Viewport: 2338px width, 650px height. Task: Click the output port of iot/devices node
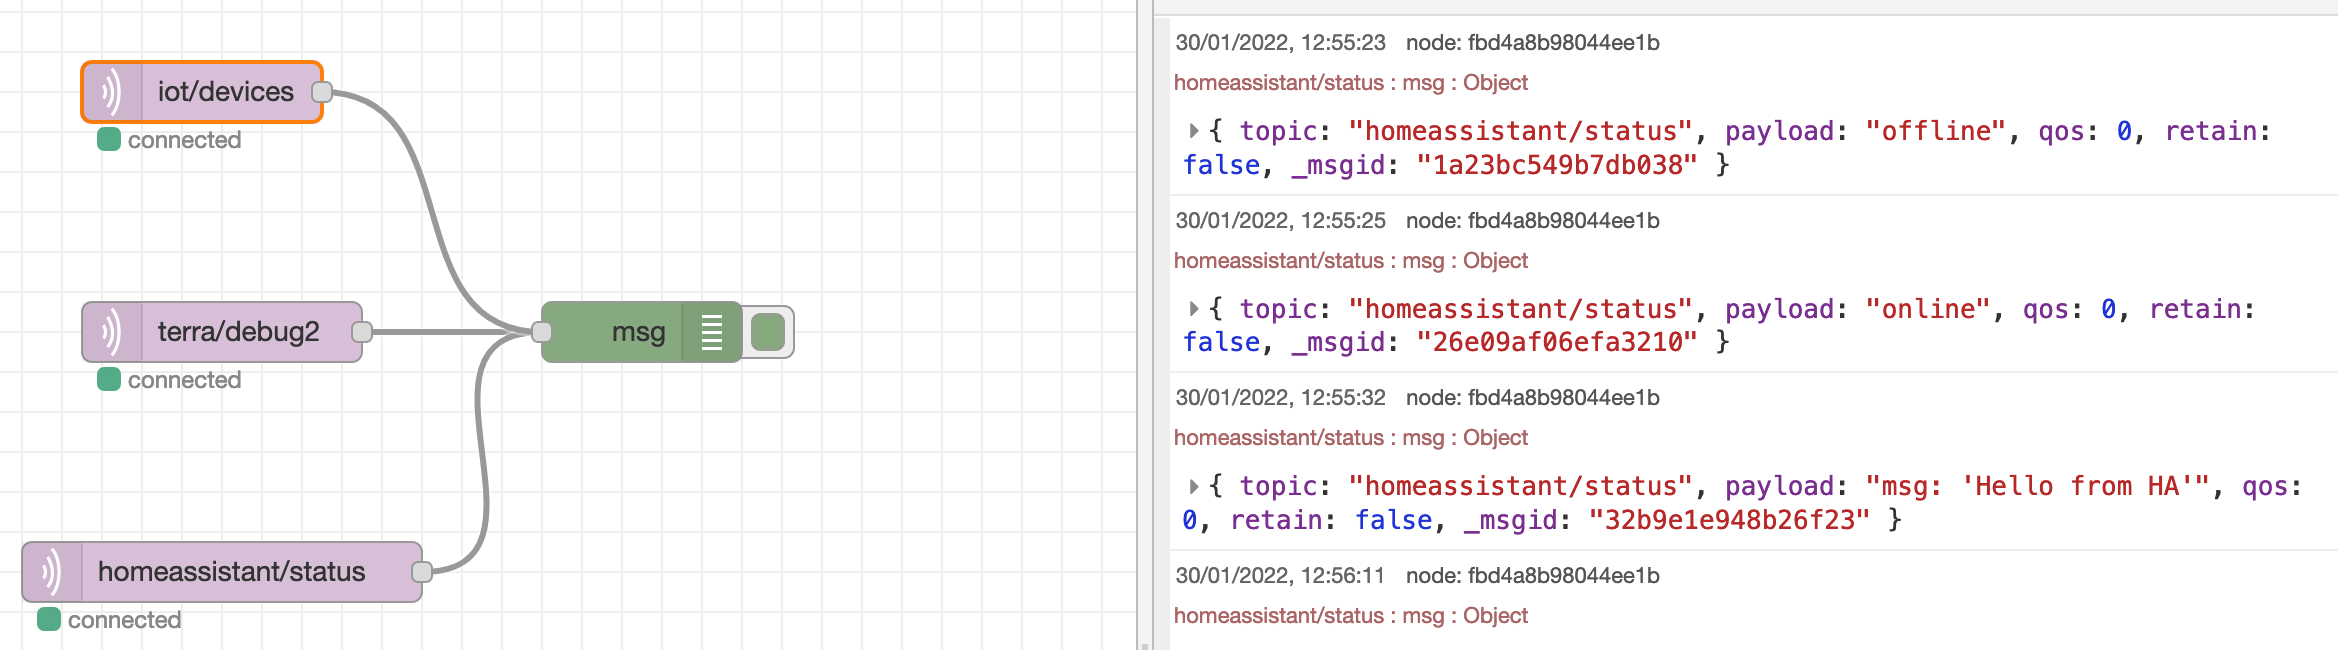coord(322,92)
